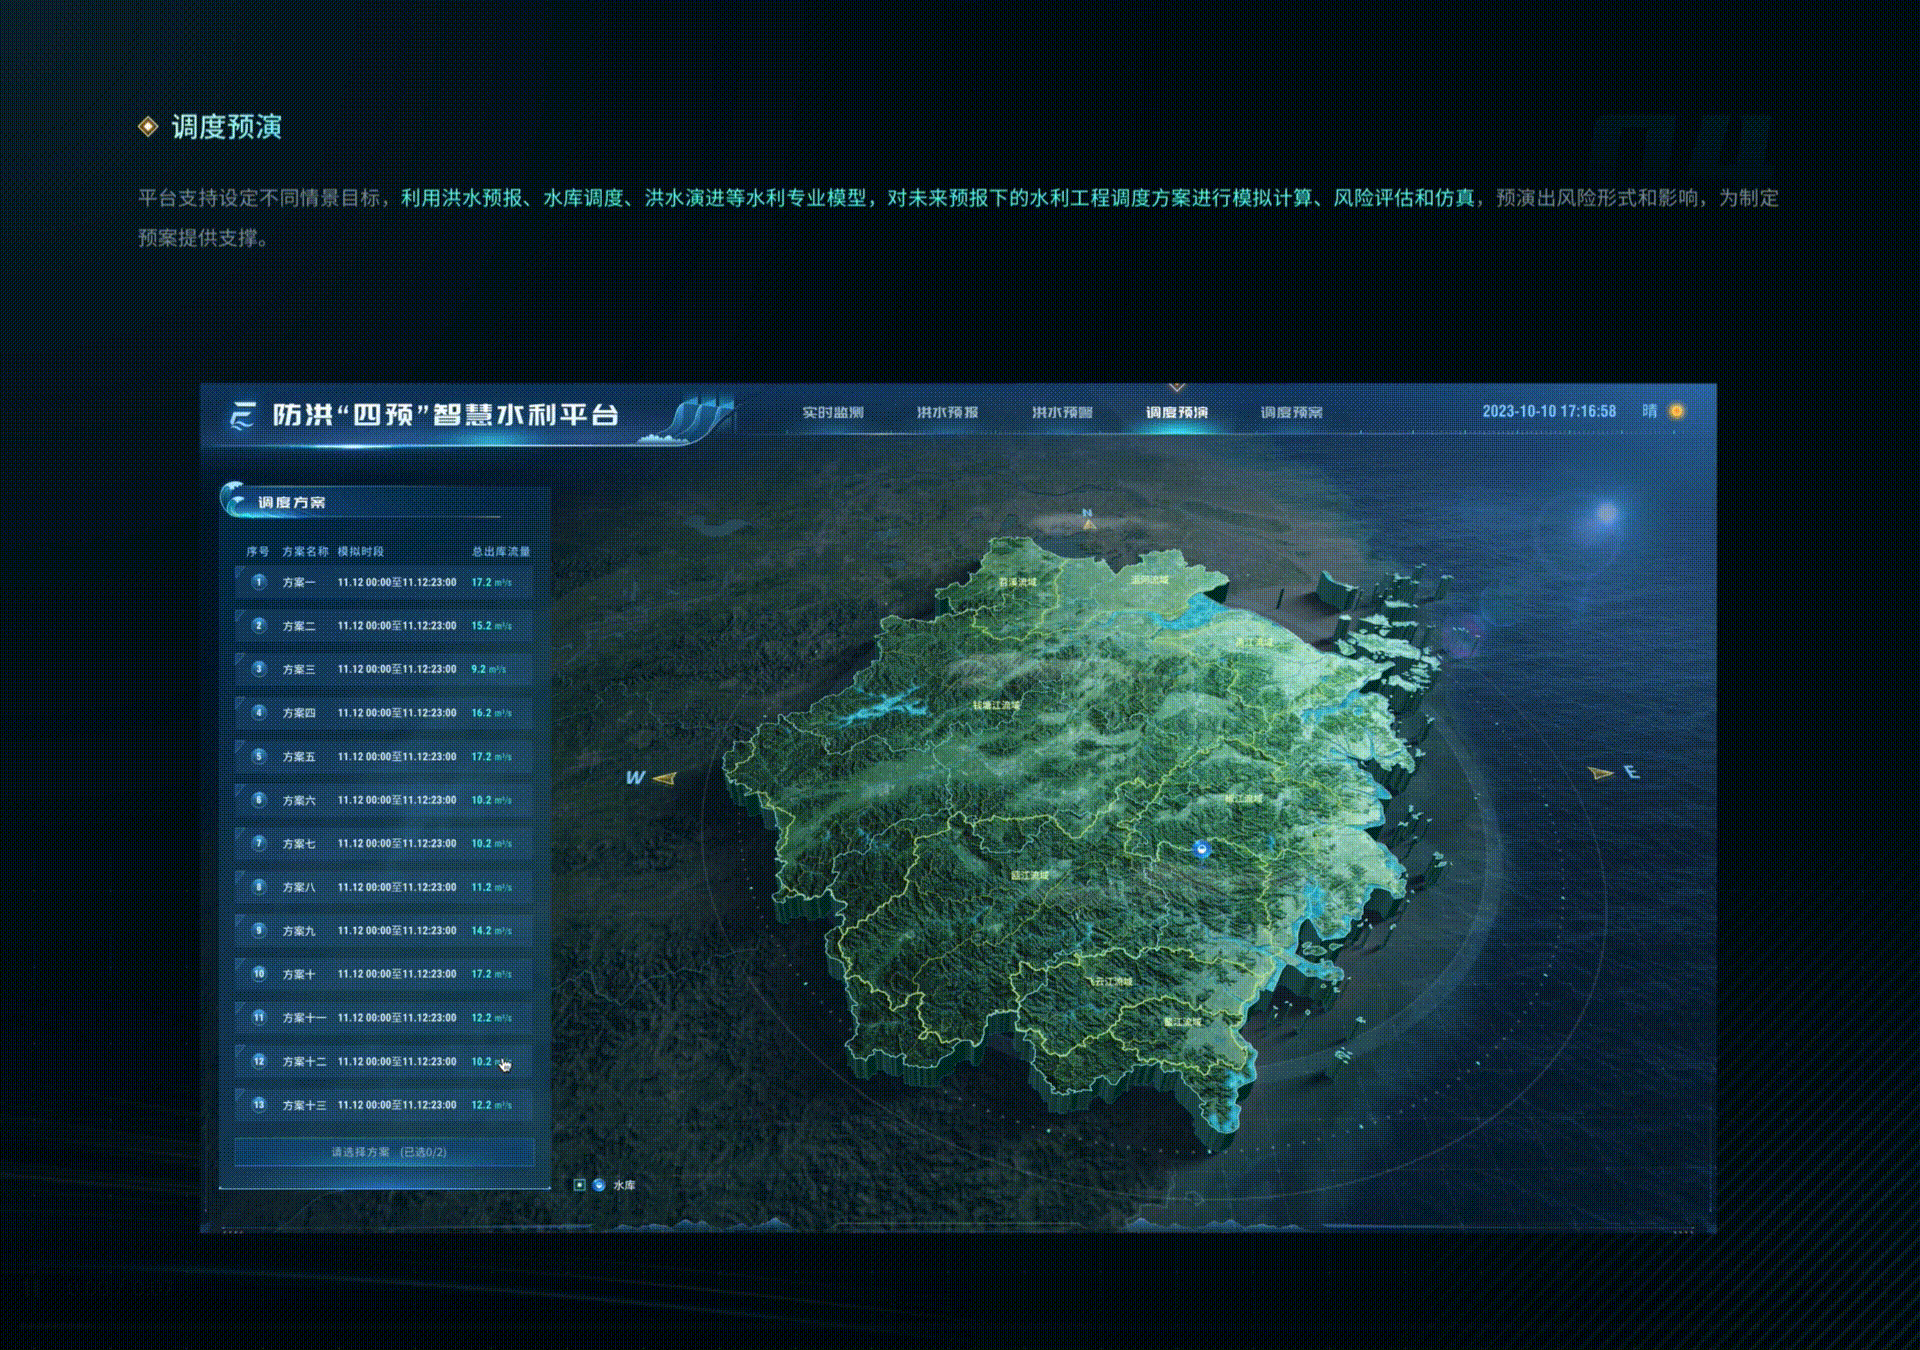Click the 苕溪流域 label on the map
1920x1350 pixels.
point(1018,581)
